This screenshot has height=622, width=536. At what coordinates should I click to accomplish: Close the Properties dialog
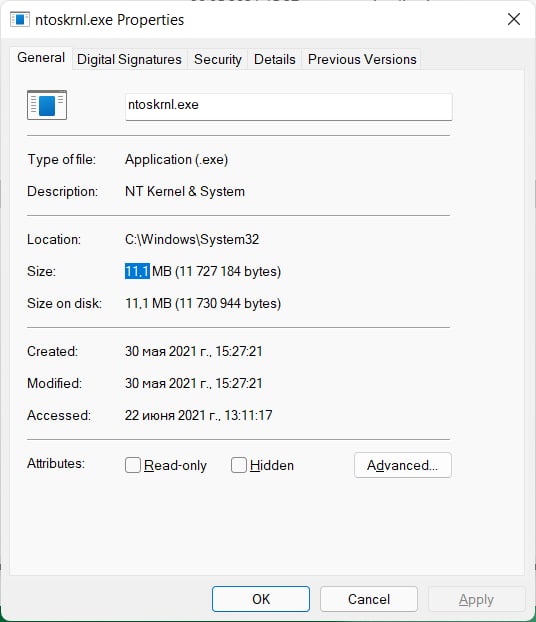tap(514, 19)
